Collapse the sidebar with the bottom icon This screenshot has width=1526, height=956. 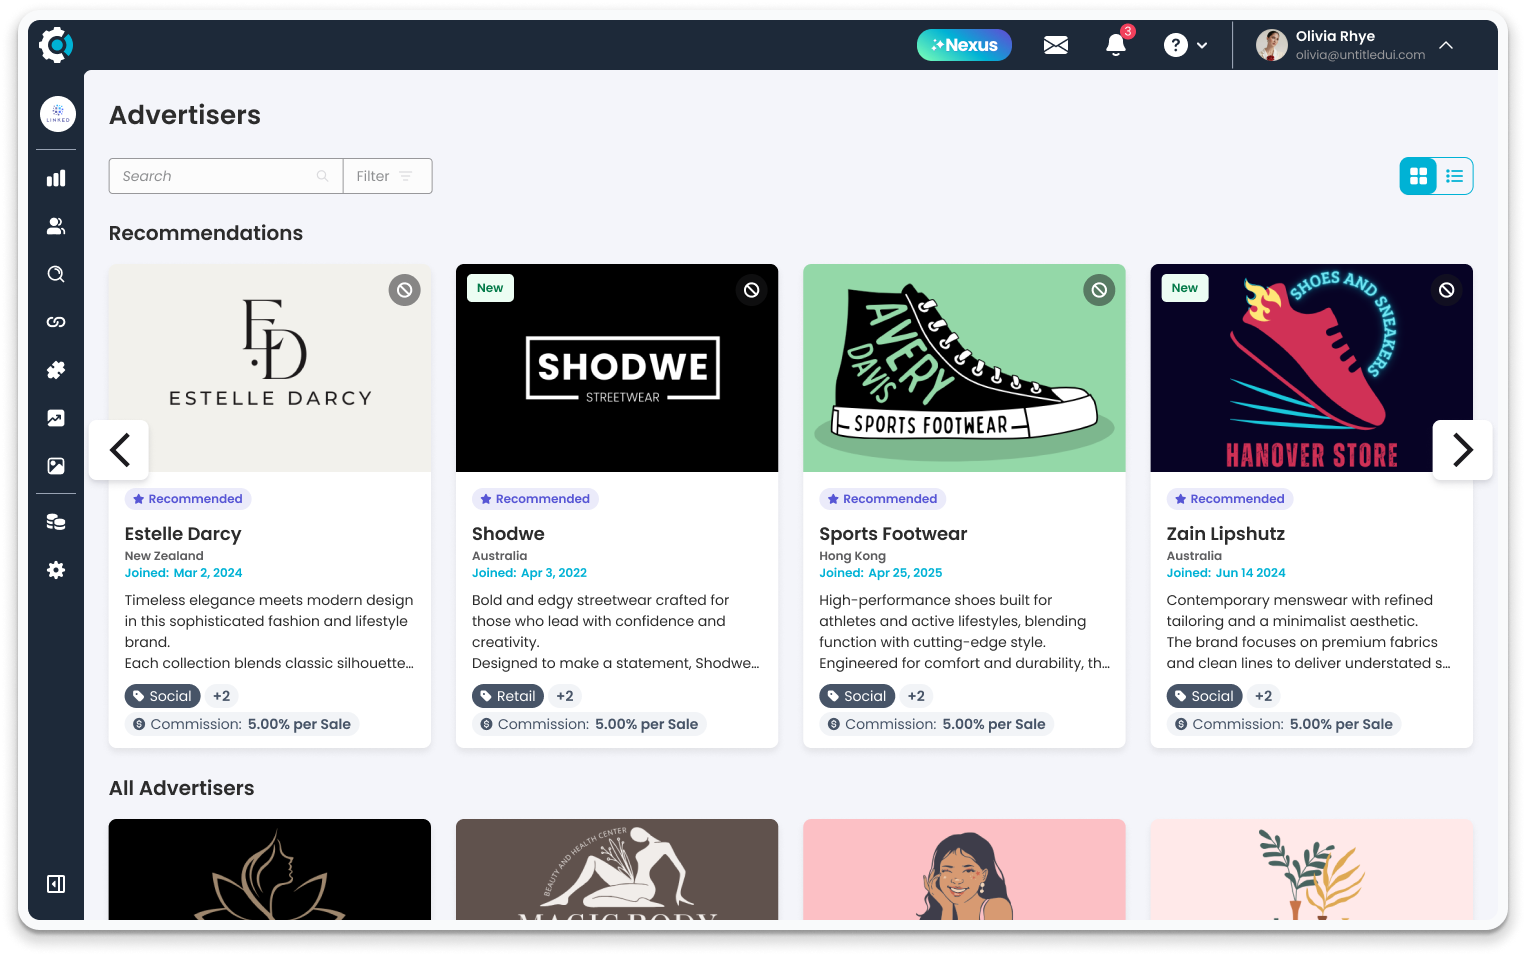[x=55, y=884]
